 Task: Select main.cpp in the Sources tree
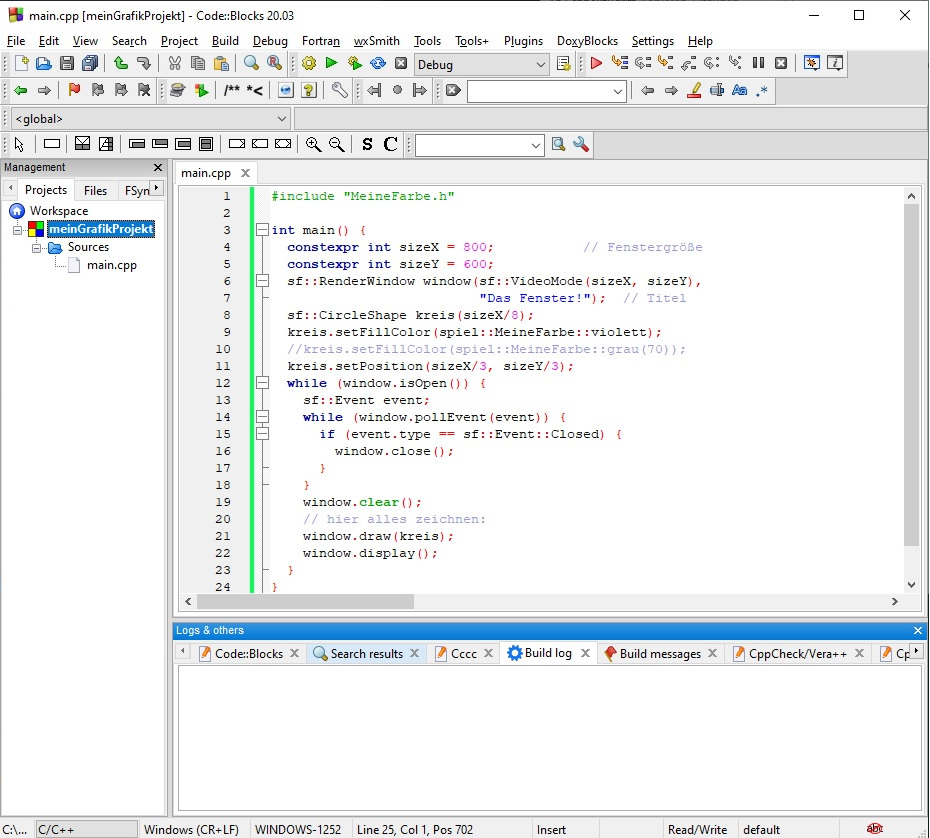(x=111, y=265)
